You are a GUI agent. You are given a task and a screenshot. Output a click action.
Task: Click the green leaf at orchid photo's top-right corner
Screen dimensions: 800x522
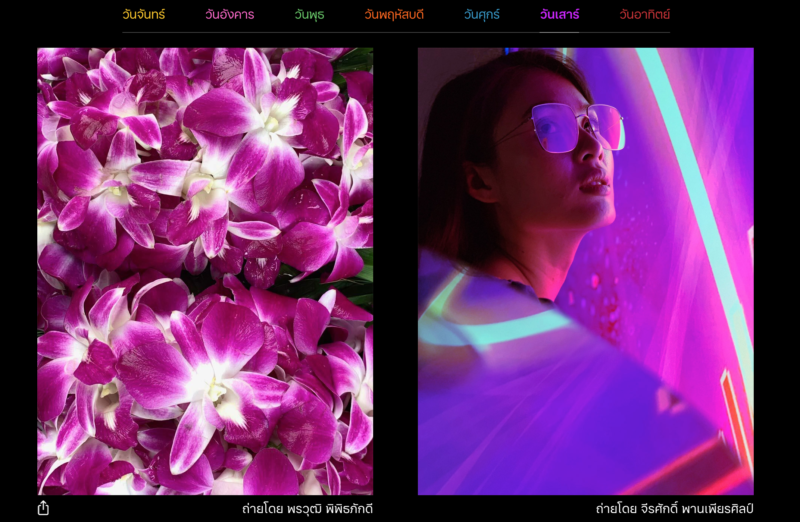click(x=358, y=60)
